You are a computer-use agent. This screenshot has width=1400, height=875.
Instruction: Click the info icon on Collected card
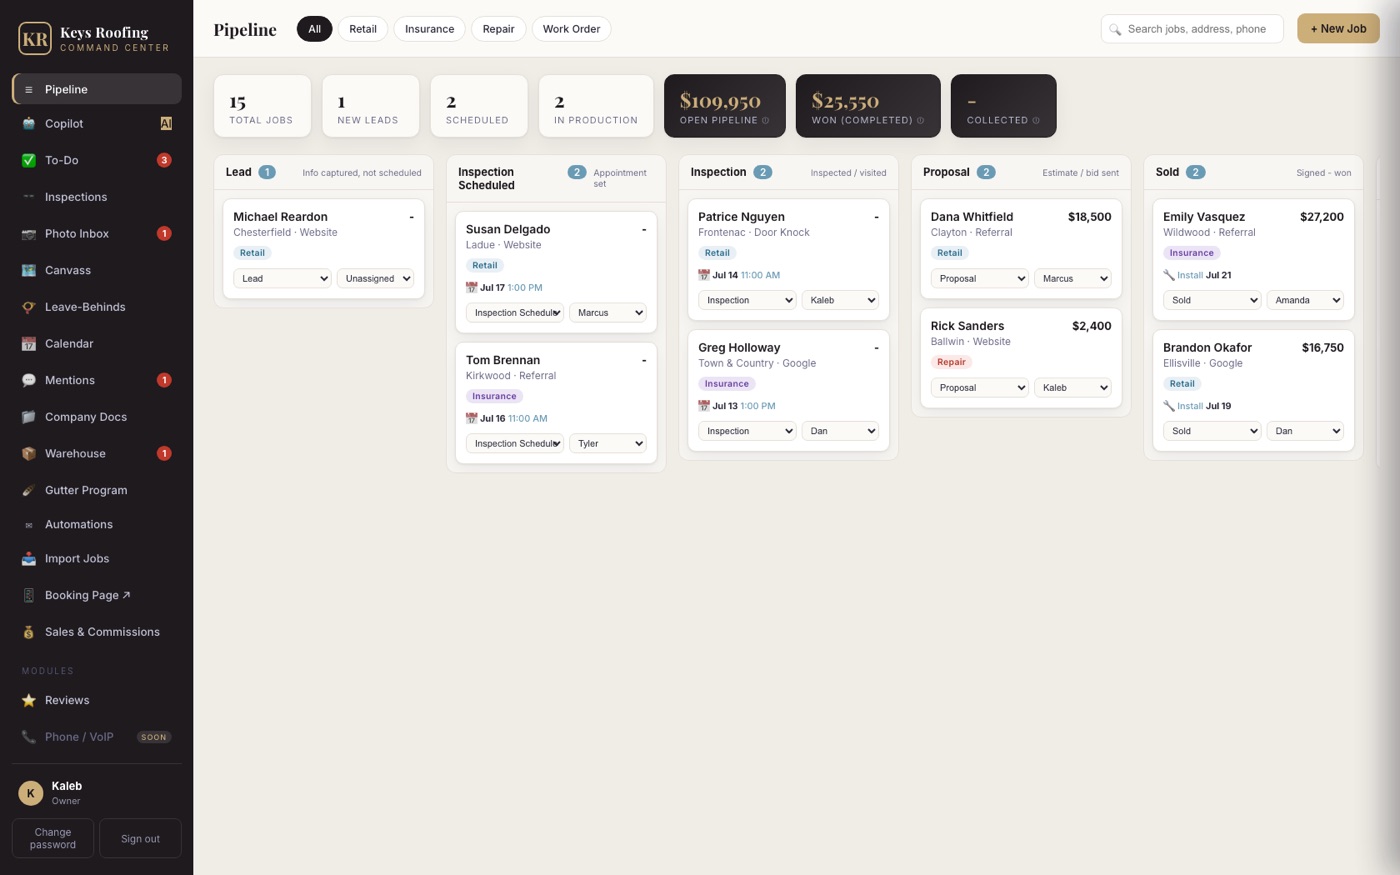(x=1036, y=121)
